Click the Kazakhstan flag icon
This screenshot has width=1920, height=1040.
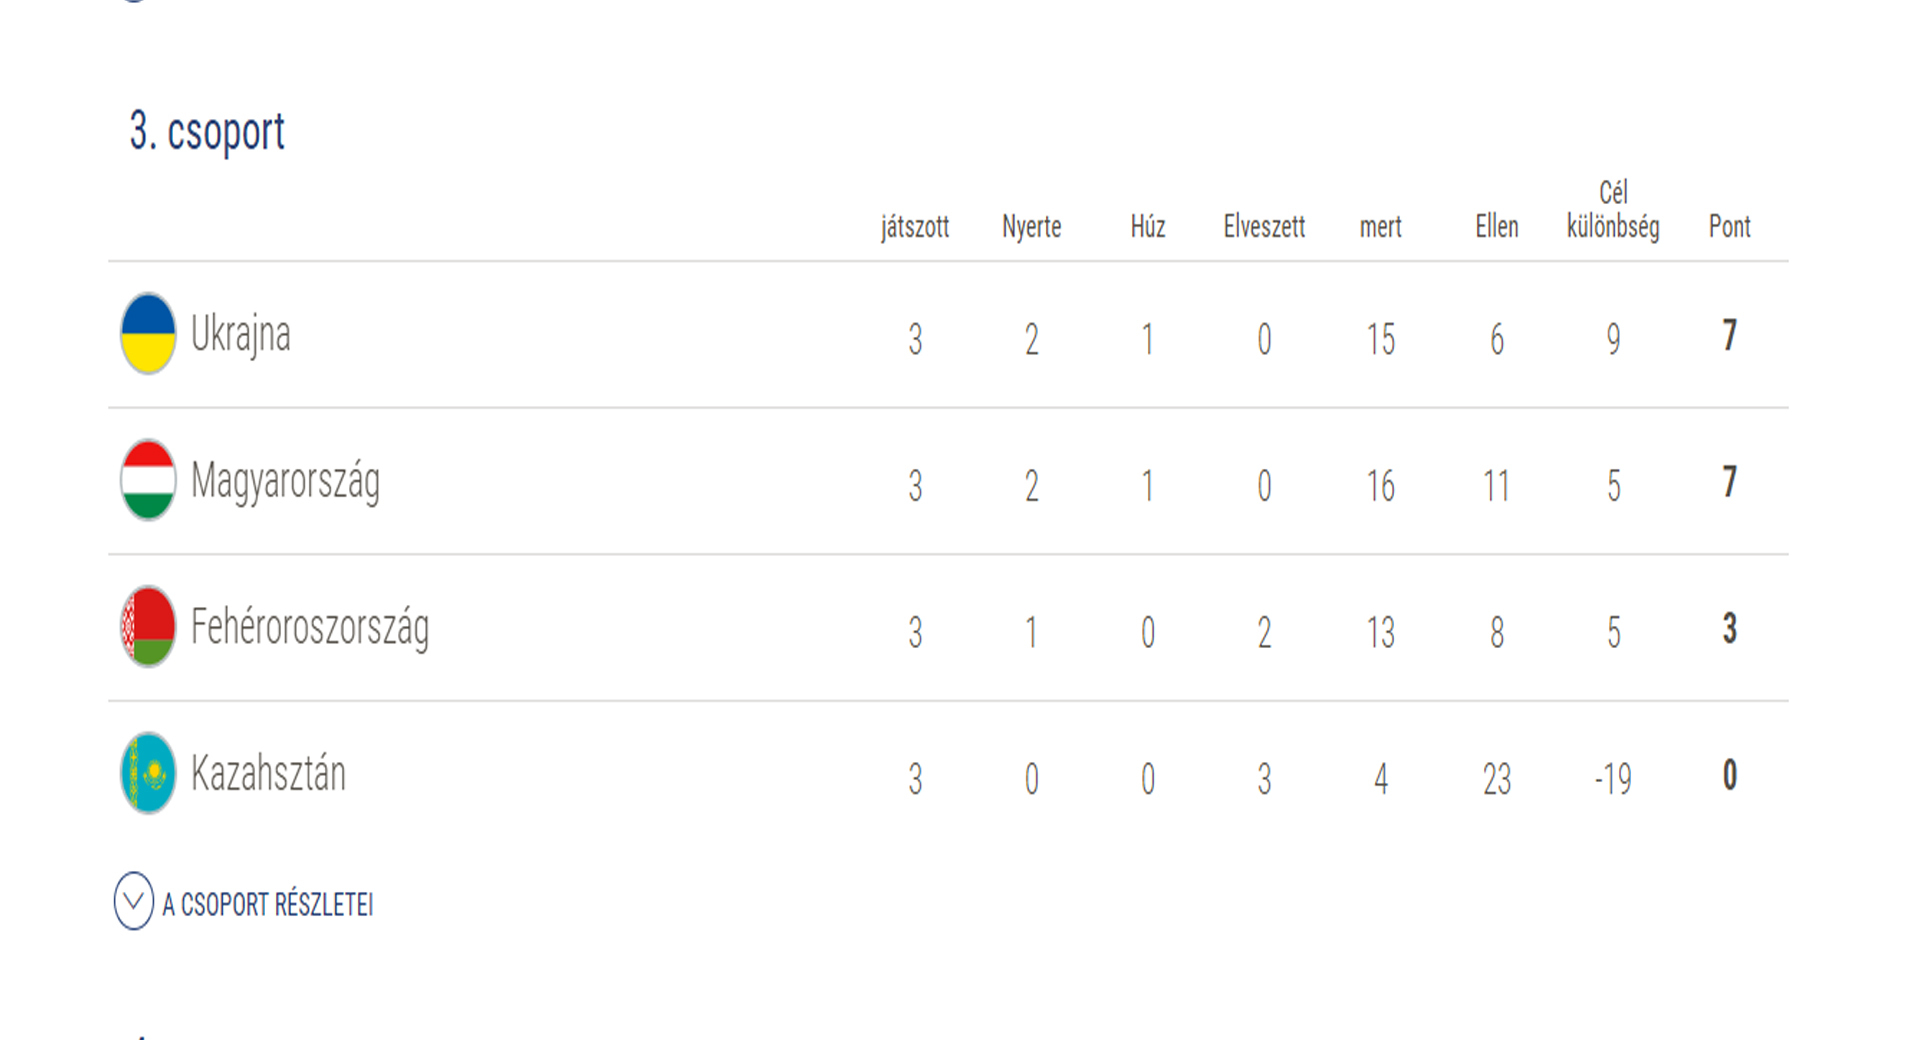click(148, 773)
